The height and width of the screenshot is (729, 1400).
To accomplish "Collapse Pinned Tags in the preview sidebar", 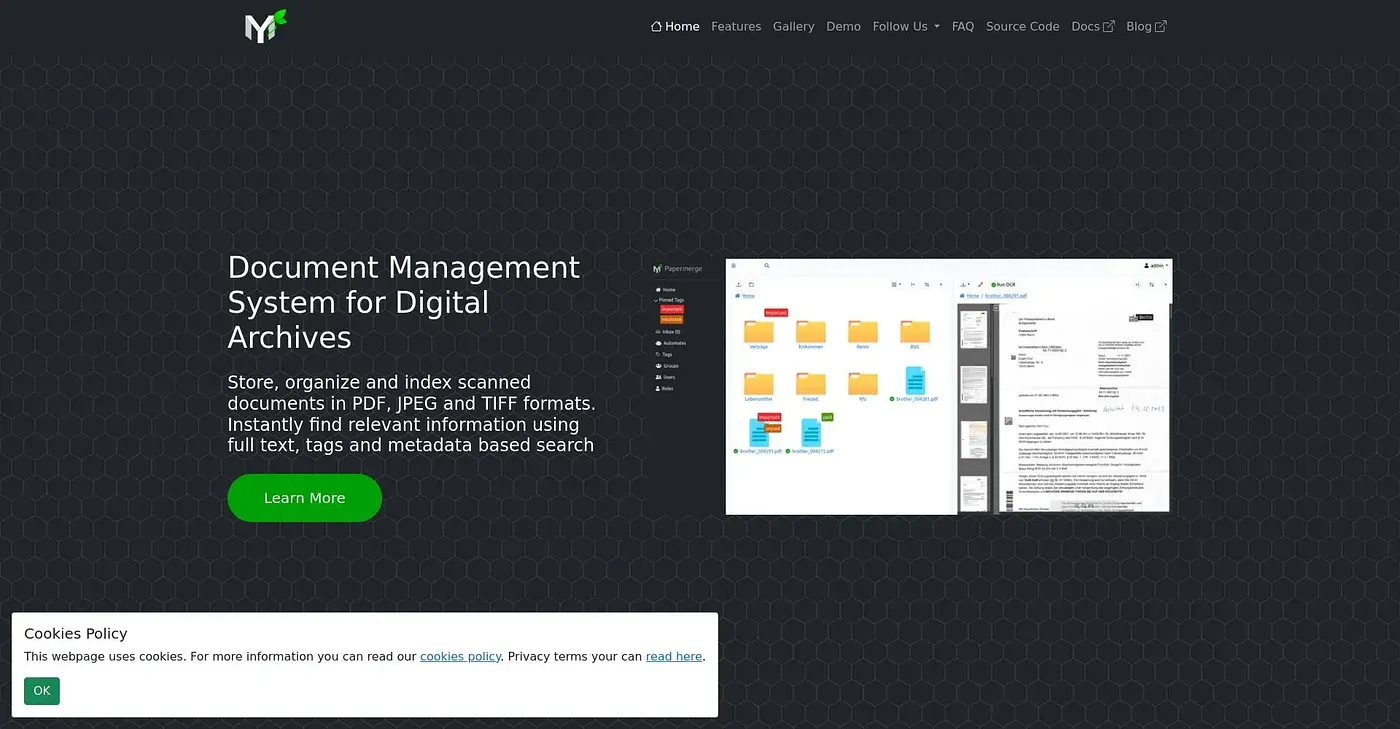I will pyautogui.click(x=669, y=300).
